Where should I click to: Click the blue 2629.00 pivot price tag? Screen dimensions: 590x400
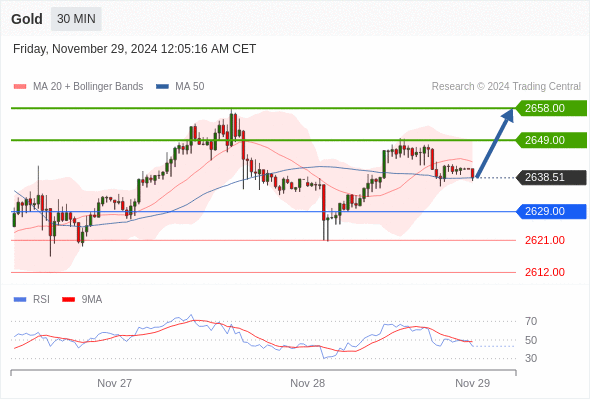pyautogui.click(x=551, y=211)
